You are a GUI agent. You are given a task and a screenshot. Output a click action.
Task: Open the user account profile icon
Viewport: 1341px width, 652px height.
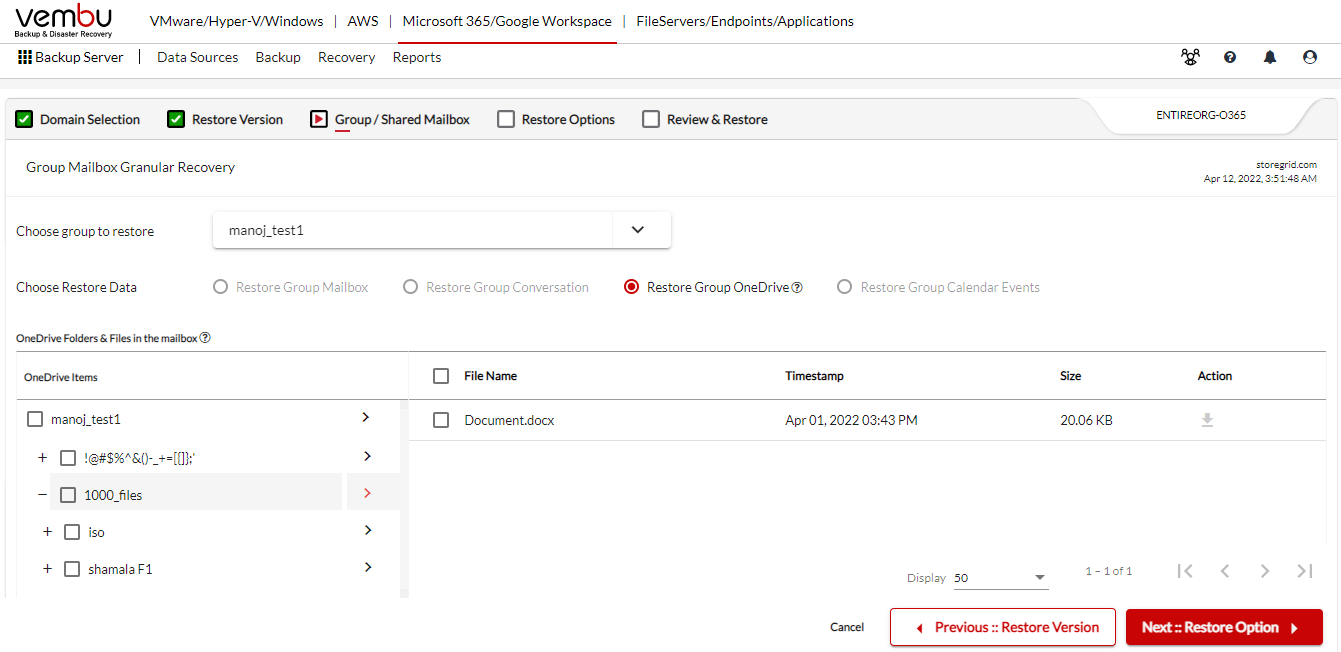(x=1310, y=58)
